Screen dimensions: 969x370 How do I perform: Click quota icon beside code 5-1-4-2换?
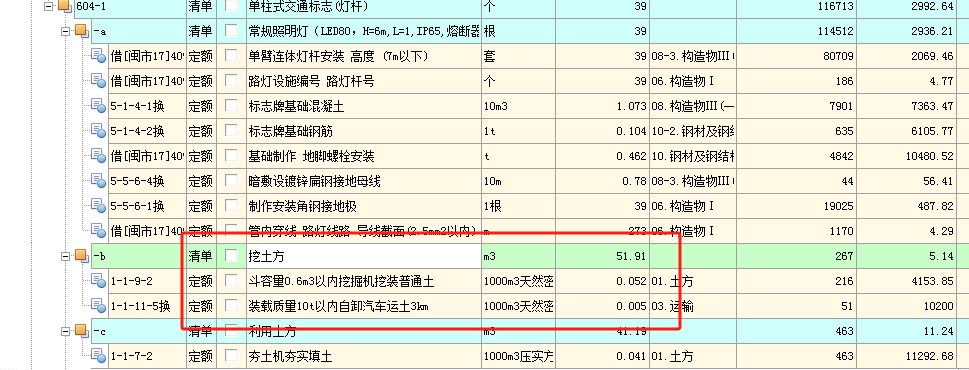coord(99,130)
